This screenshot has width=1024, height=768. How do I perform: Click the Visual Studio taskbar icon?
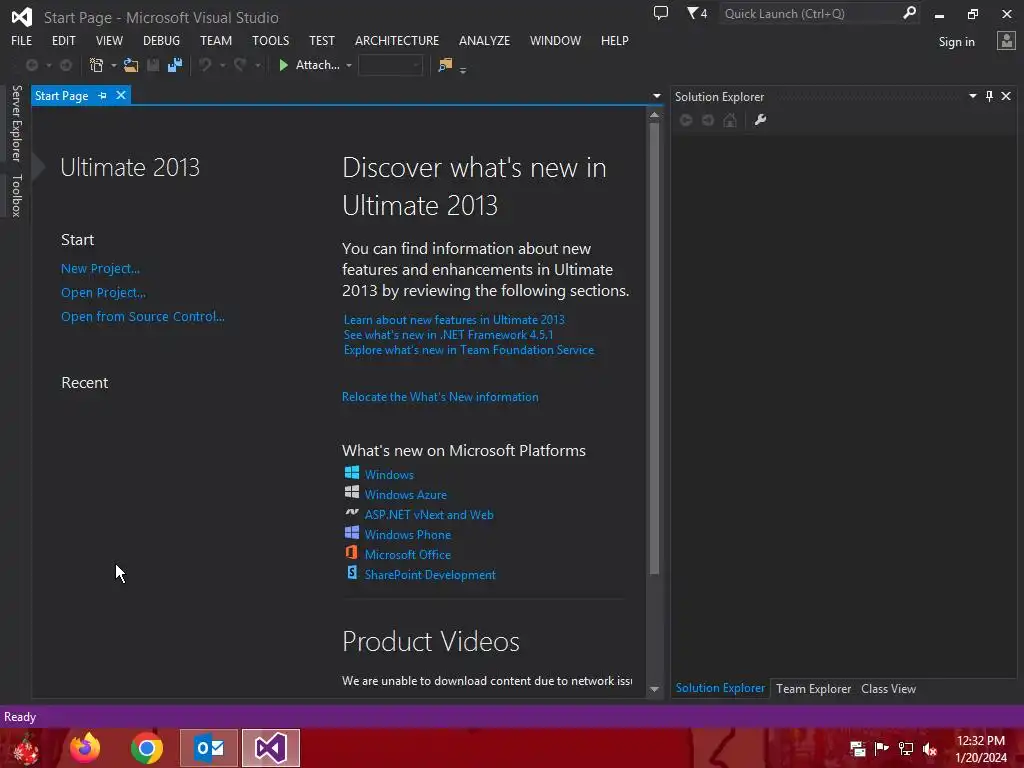(x=271, y=748)
